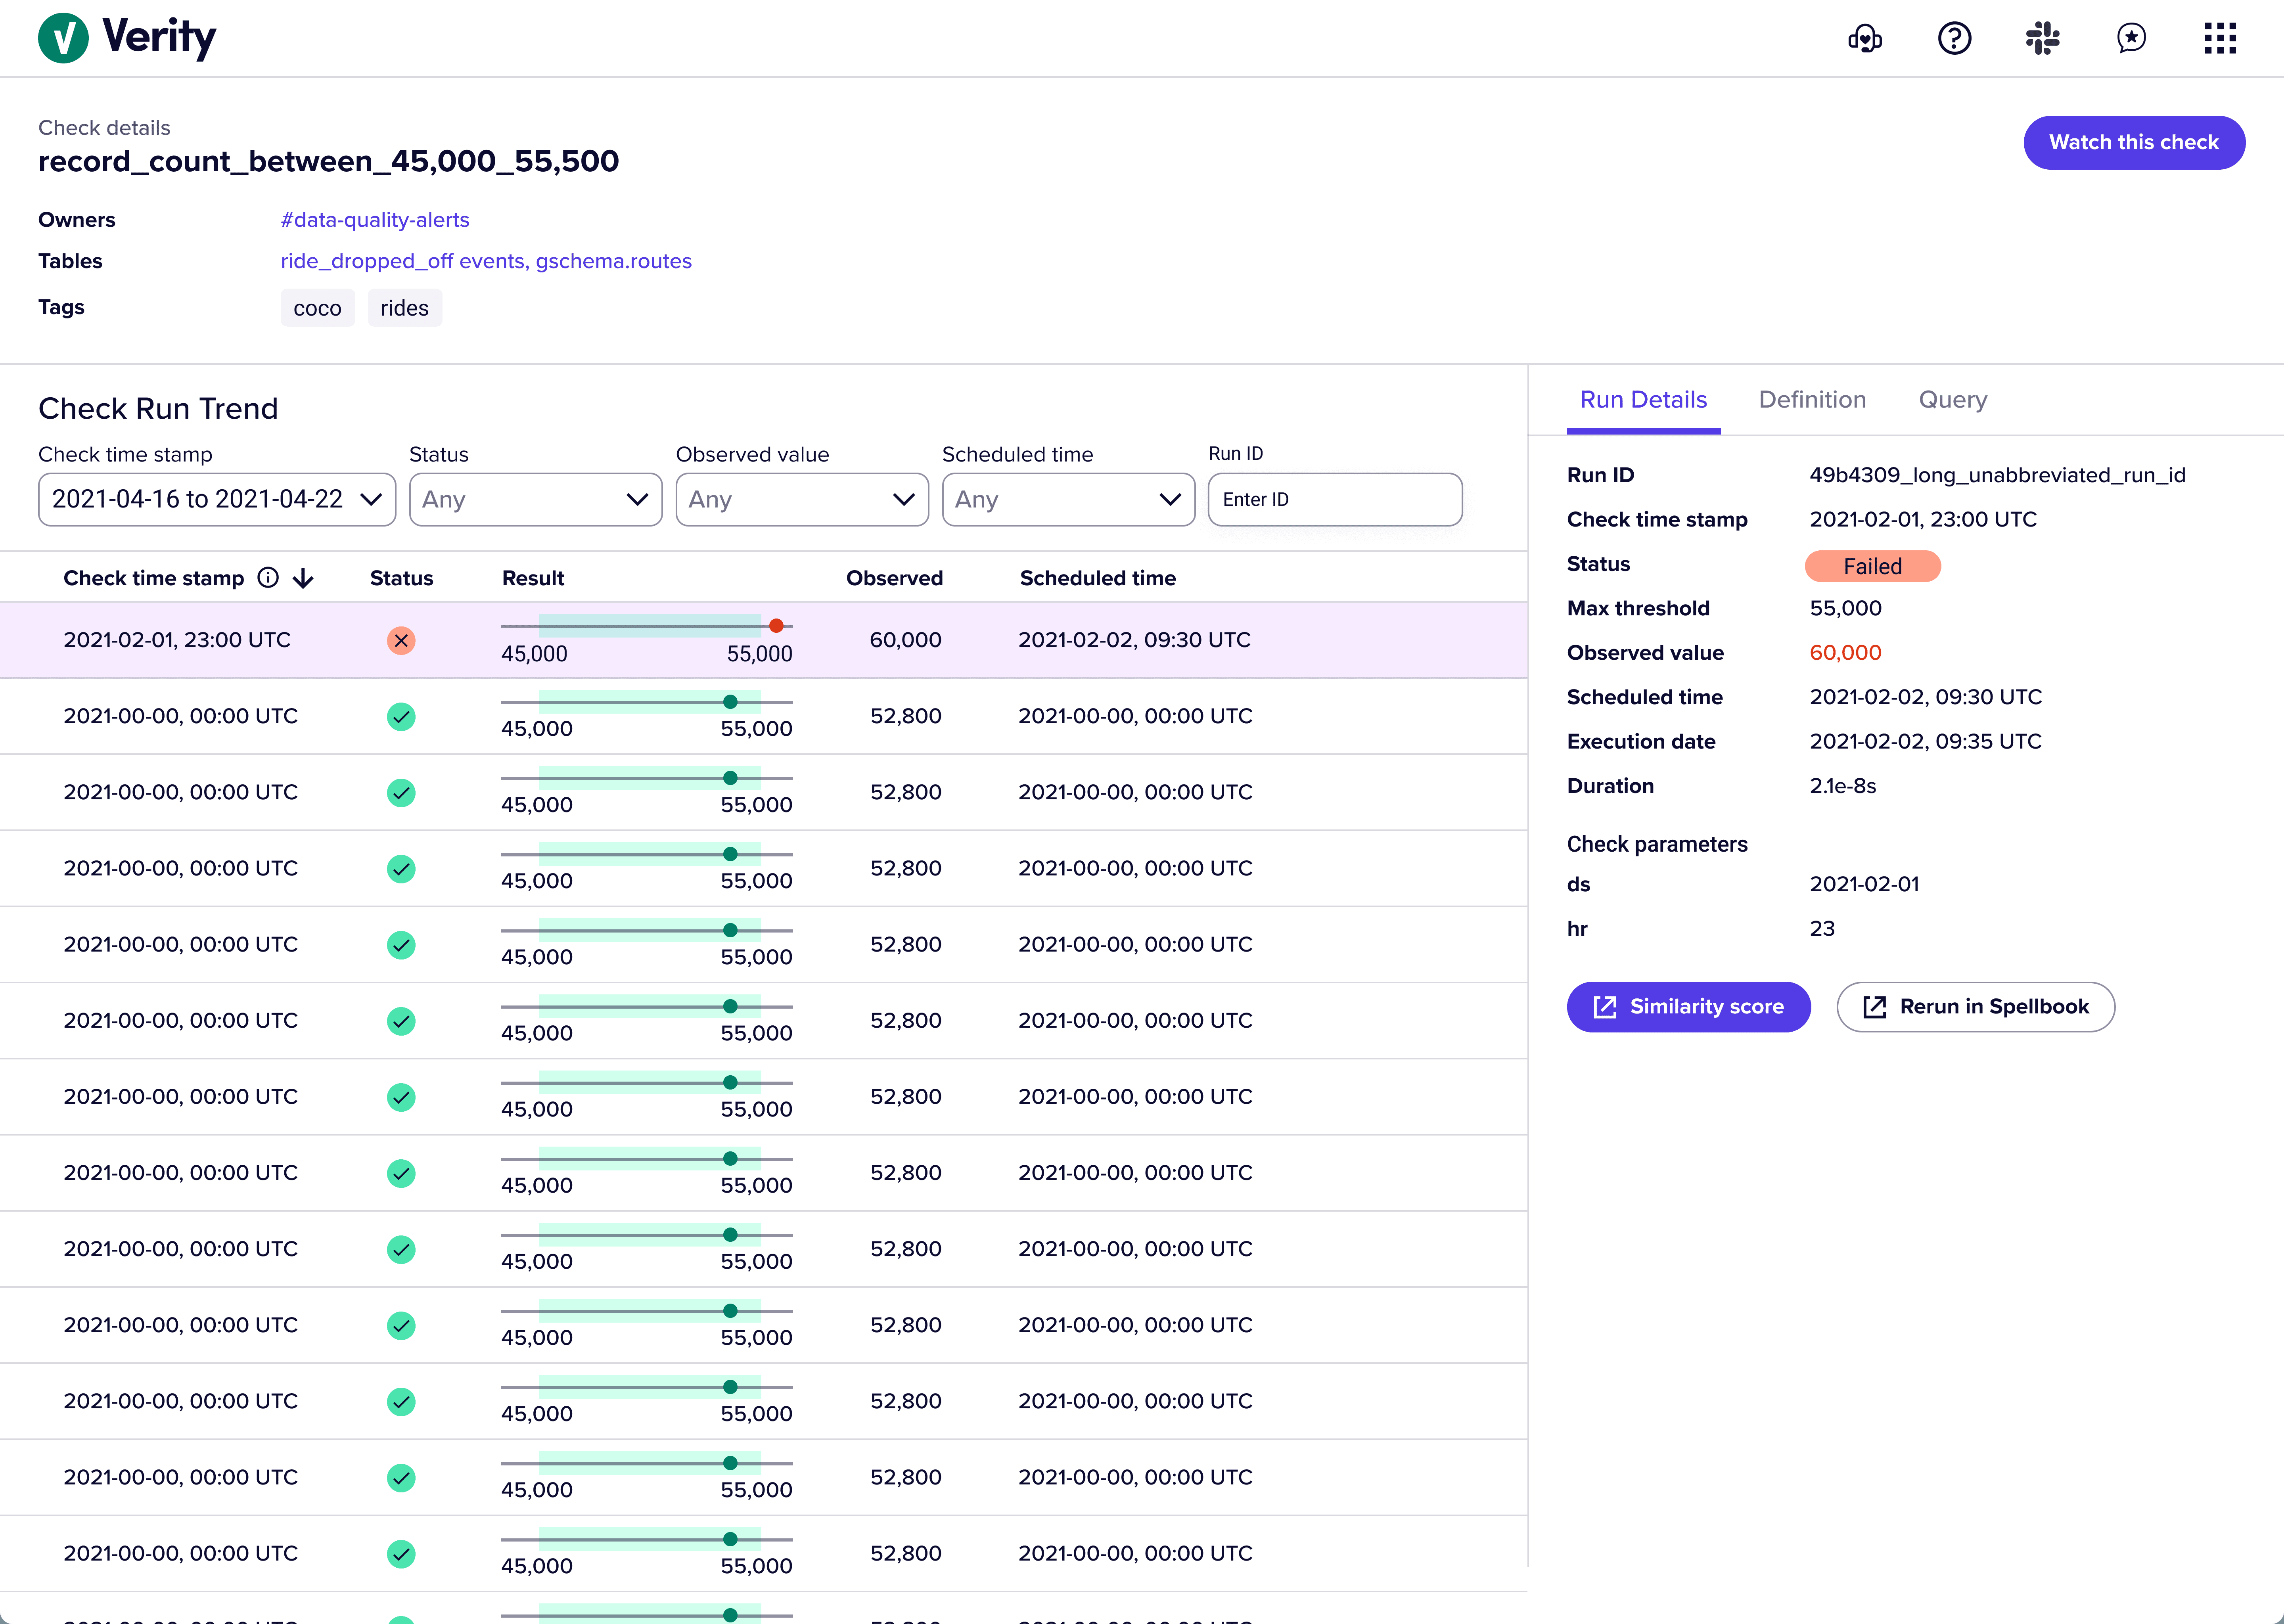Open the support headset icon
Screen dimensions: 2284x1624
1865,38
